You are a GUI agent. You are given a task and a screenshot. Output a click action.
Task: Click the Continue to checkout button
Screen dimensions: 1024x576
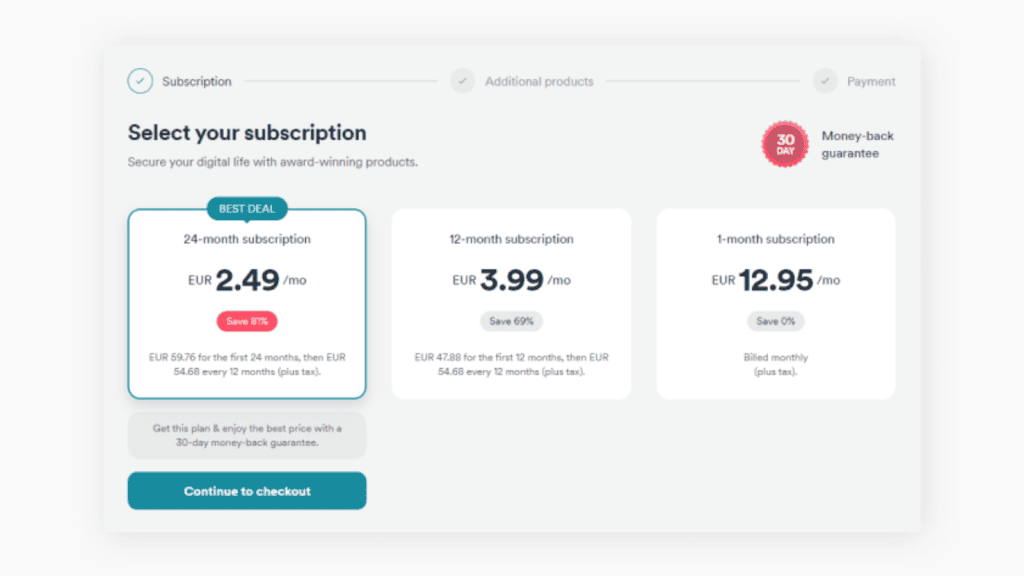246,491
